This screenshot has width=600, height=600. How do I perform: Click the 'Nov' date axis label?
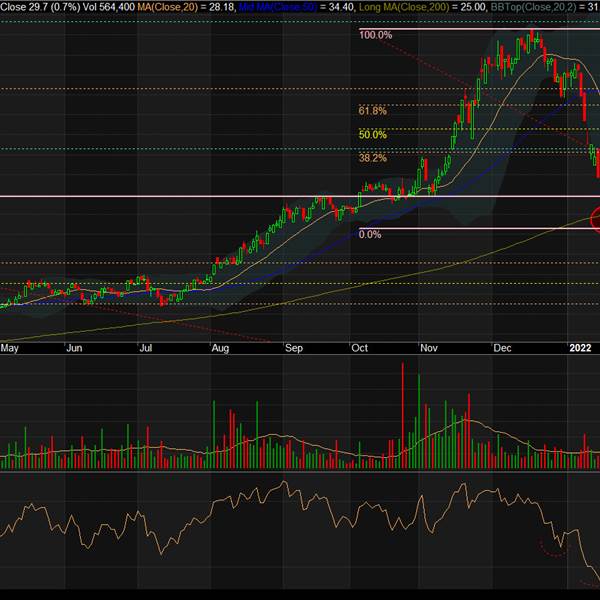coord(429,348)
